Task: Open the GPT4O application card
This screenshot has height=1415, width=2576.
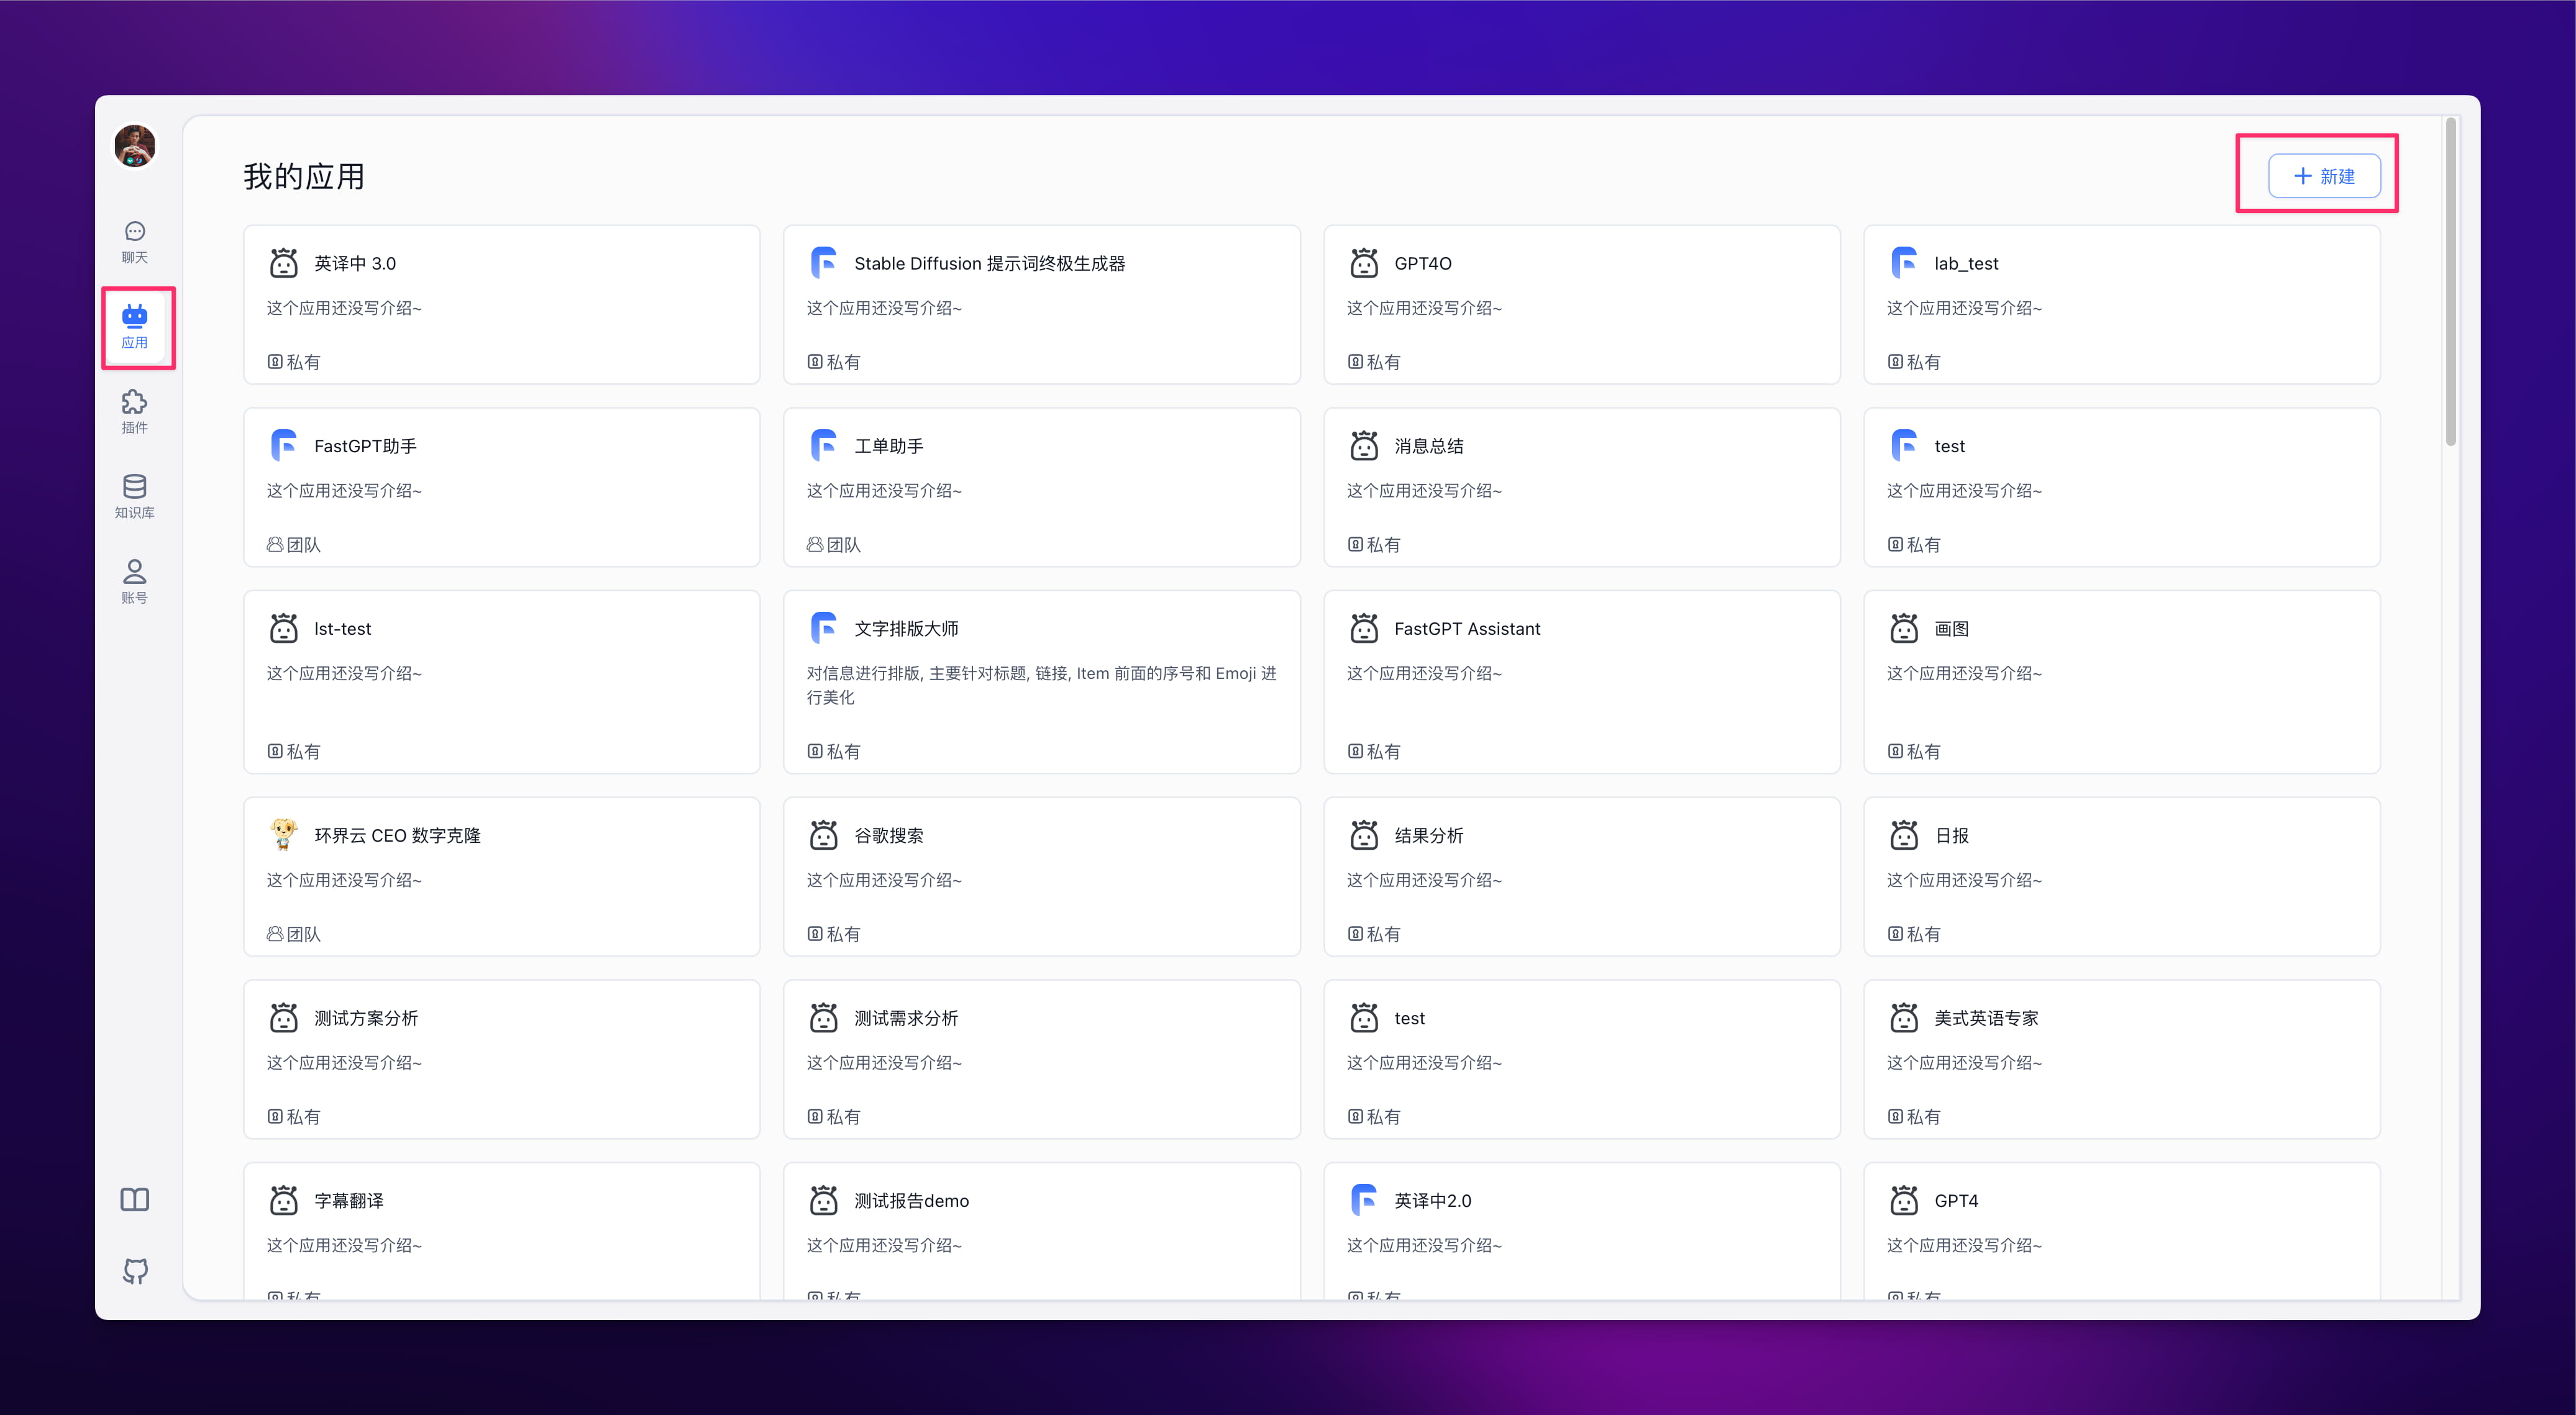Action: pos(1580,304)
